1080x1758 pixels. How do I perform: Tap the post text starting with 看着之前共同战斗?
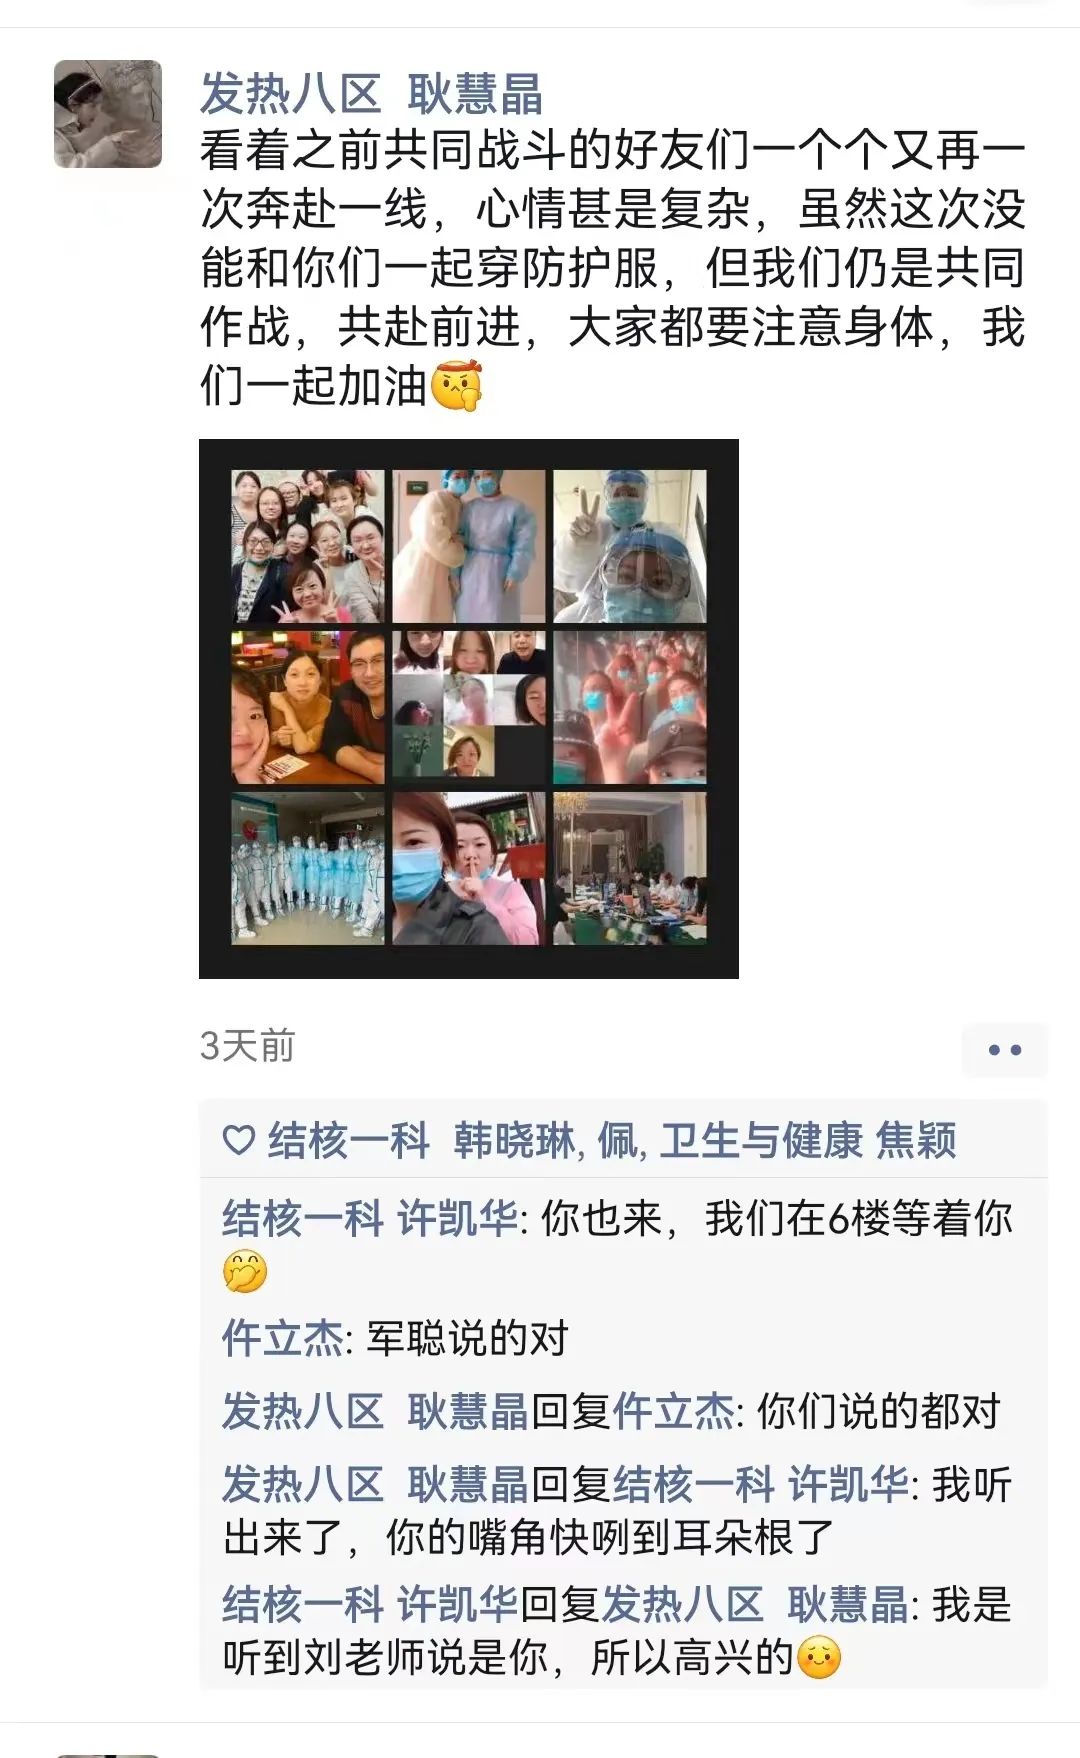[612, 268]
